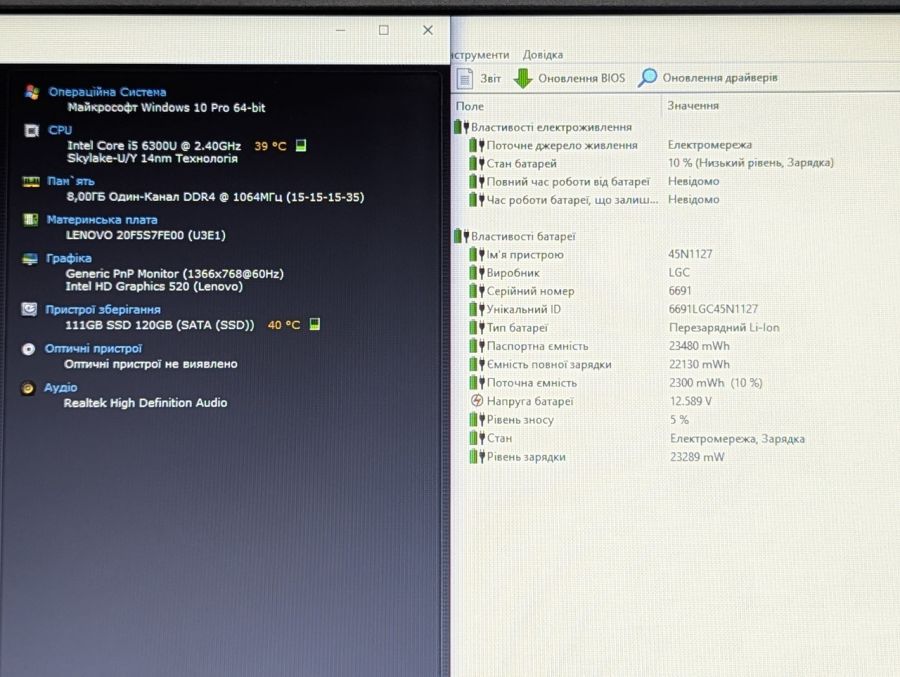900x677 pixels.
Task: Open the Пам'ять section link
Action: point(71,181)
